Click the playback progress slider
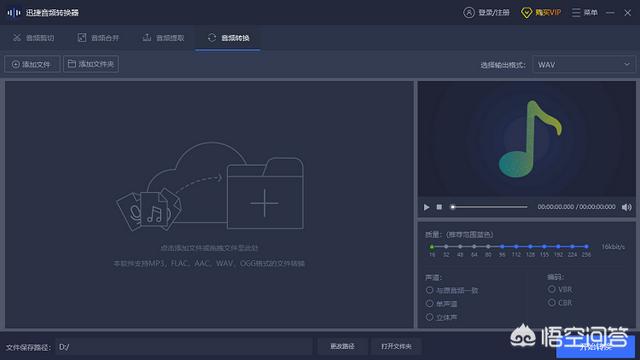 (x=490, y=207)
